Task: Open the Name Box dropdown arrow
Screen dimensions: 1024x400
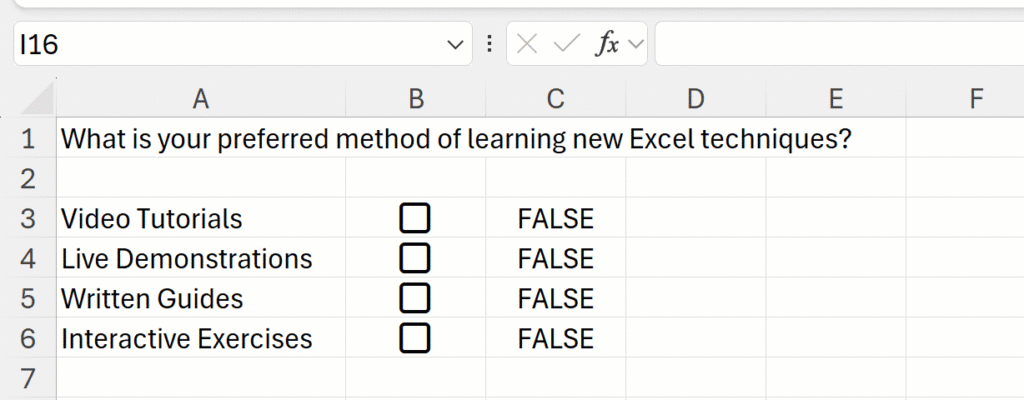Action: click(455, 44)
